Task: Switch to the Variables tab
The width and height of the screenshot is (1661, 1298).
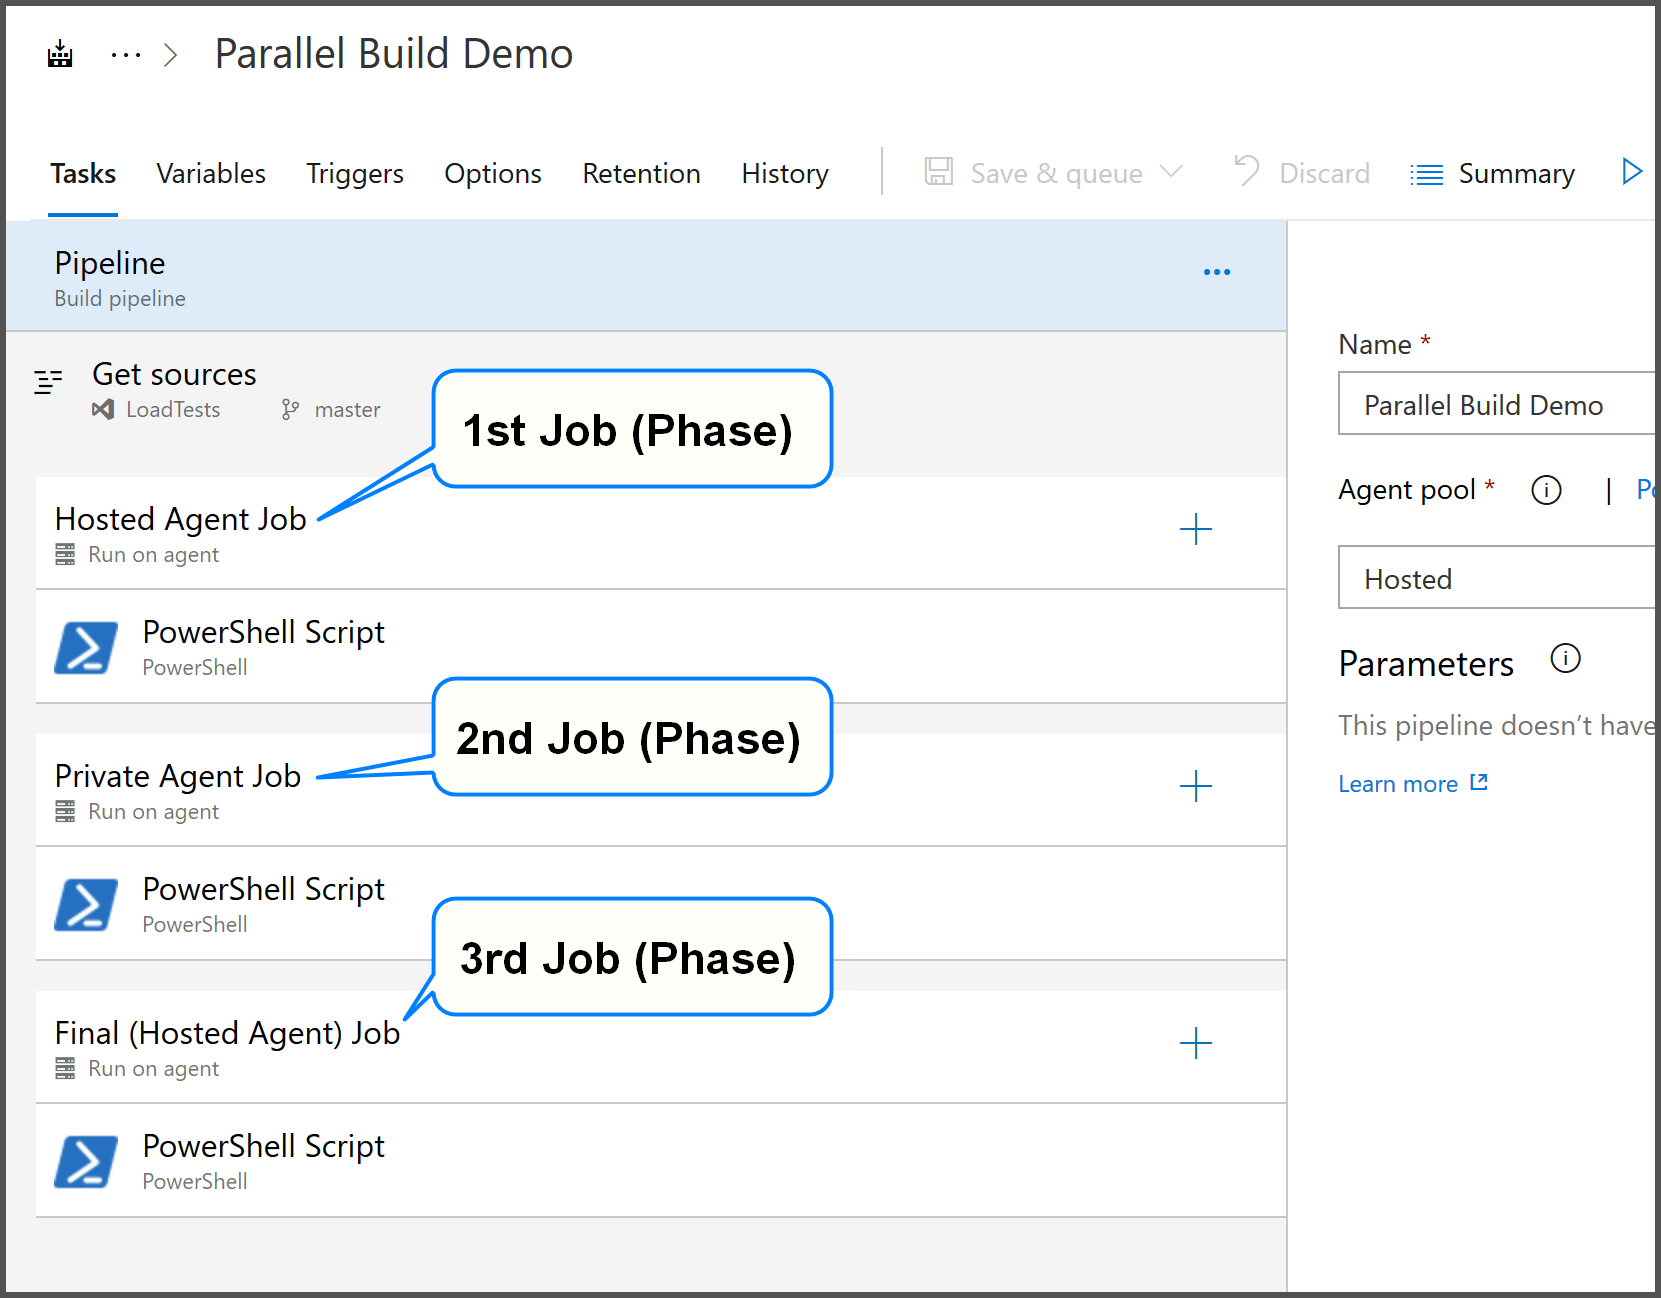Action: click(x=210, y=173)
